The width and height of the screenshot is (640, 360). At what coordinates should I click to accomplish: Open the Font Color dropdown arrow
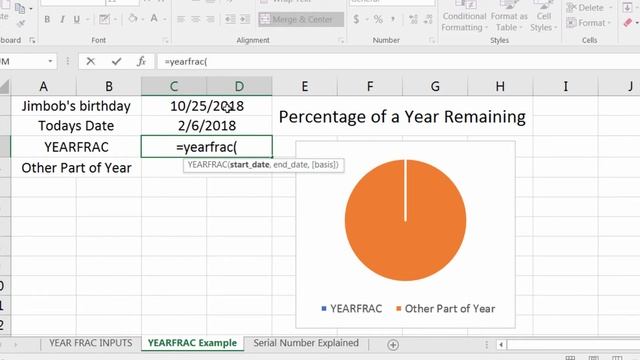coord(164,20)
